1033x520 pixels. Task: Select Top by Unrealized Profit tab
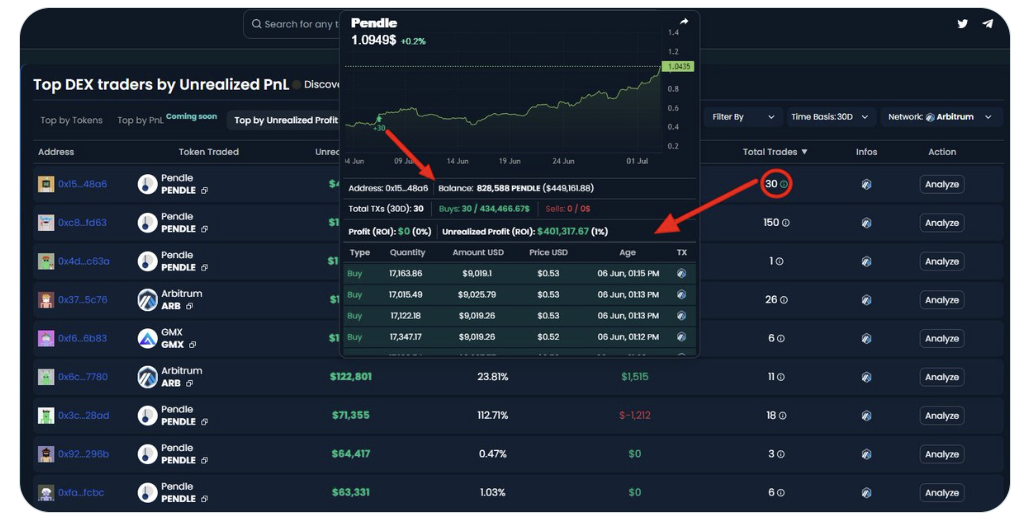click(286, 120)
